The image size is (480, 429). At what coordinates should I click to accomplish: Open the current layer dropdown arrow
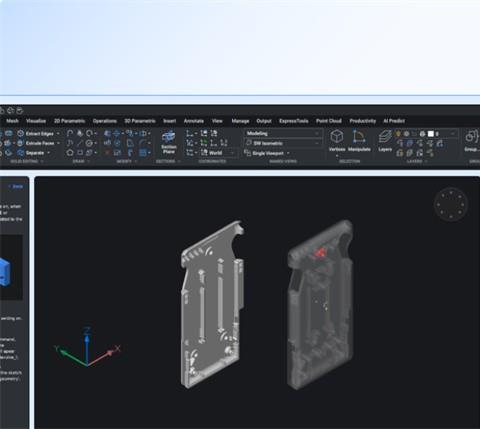tap(453, 134)
